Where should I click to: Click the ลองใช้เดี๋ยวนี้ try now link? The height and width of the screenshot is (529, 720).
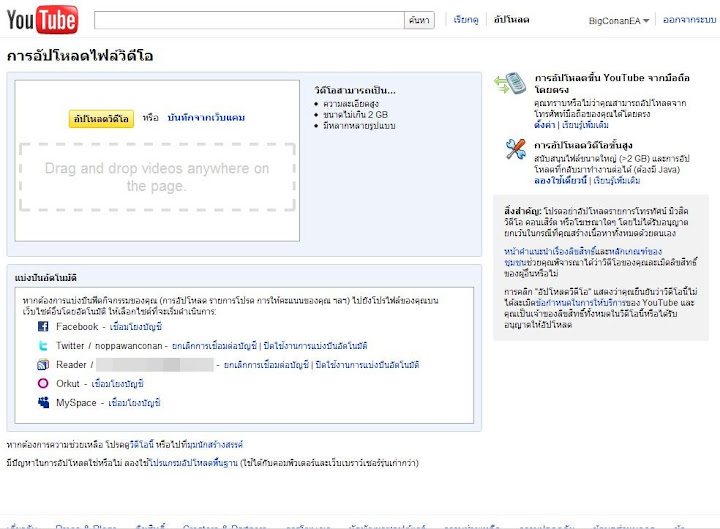(560, 180)
